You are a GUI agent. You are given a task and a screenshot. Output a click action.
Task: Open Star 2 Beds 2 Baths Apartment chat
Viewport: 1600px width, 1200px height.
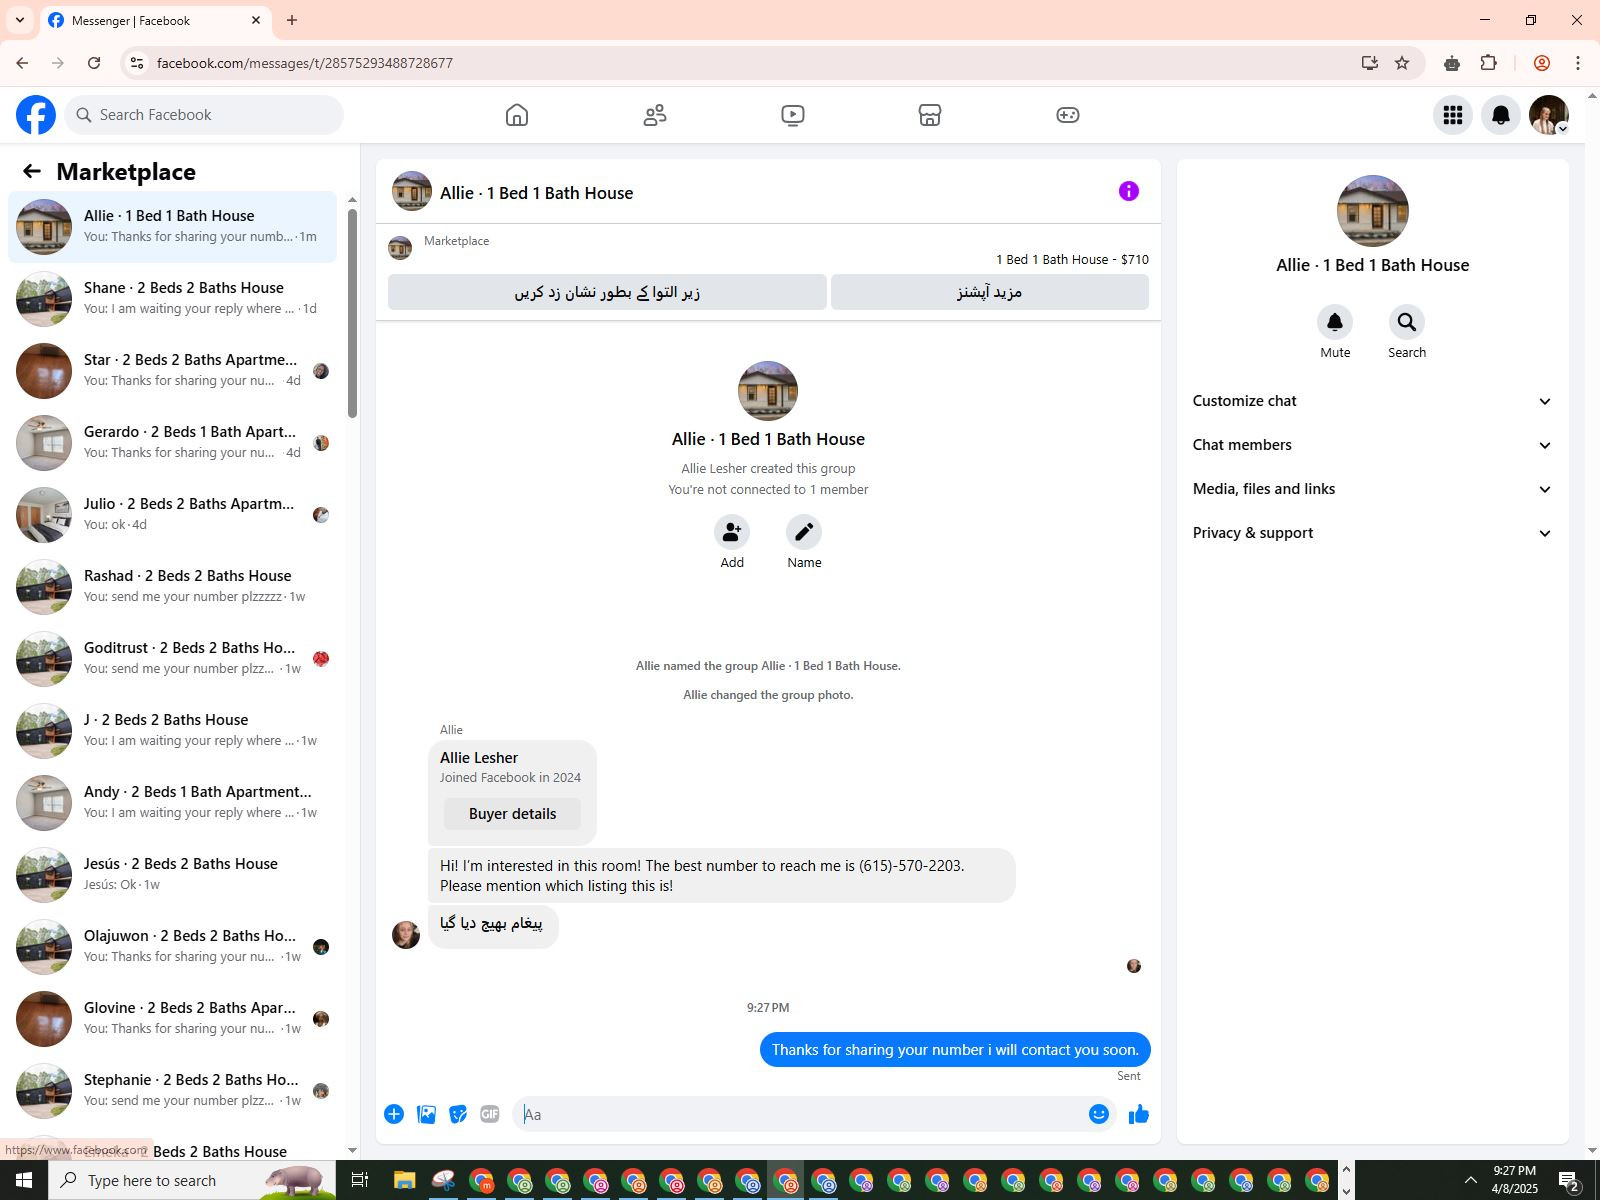pyautogui.click(x=172, y=371)
